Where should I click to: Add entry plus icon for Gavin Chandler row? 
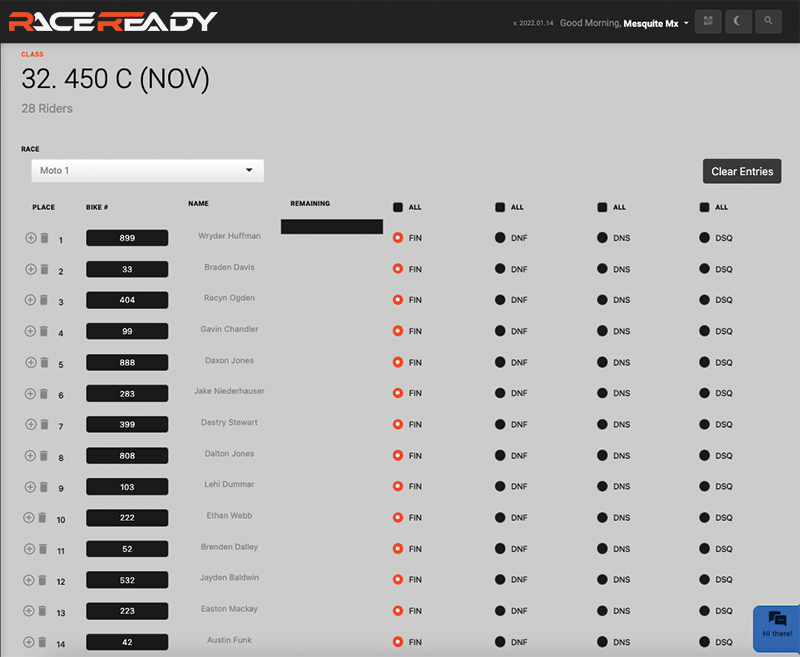tap(30, 331)
